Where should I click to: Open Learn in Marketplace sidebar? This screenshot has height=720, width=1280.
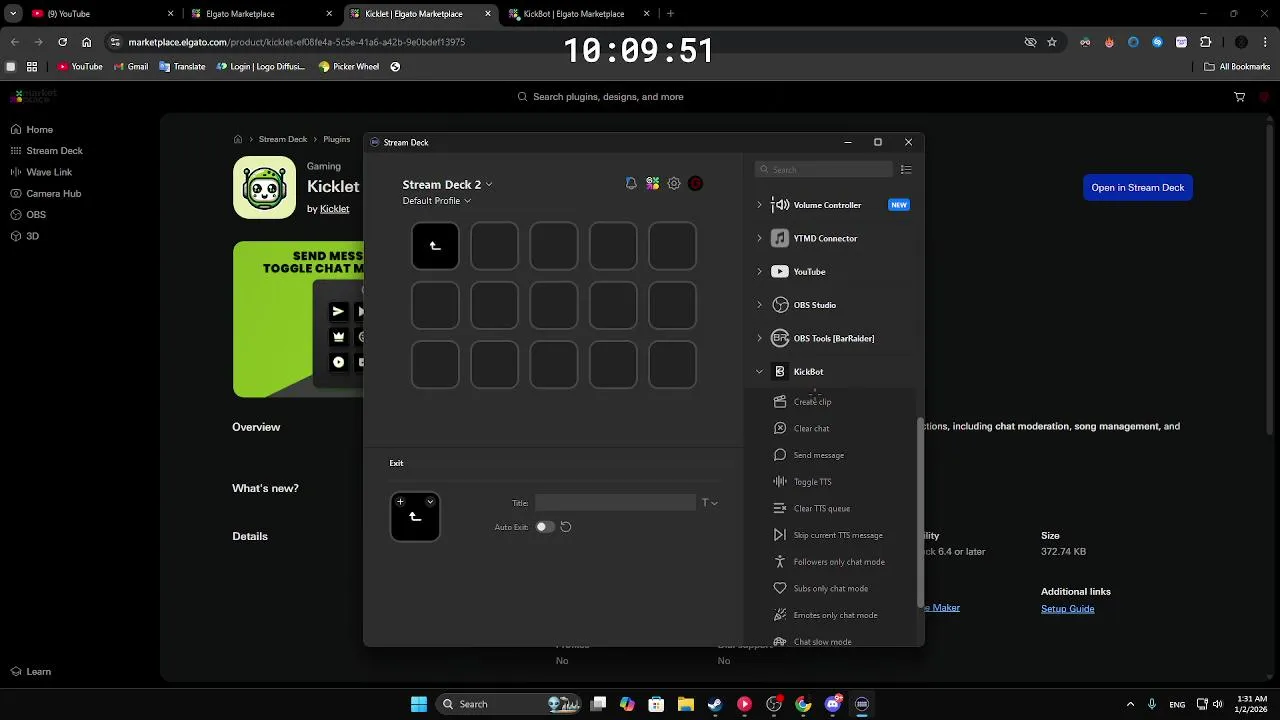31,672
